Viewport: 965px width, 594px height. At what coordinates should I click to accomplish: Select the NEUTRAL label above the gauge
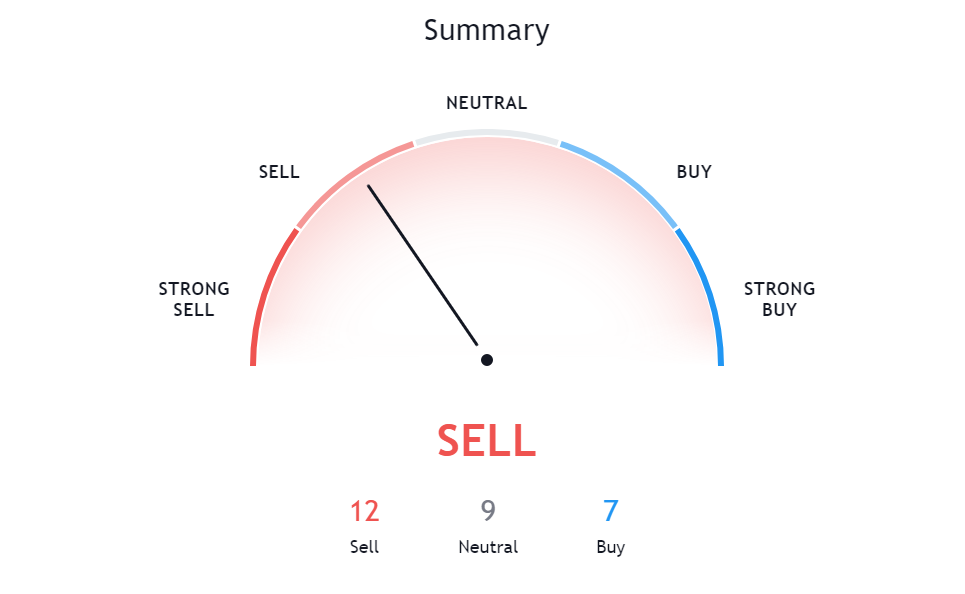click(486, 103)
